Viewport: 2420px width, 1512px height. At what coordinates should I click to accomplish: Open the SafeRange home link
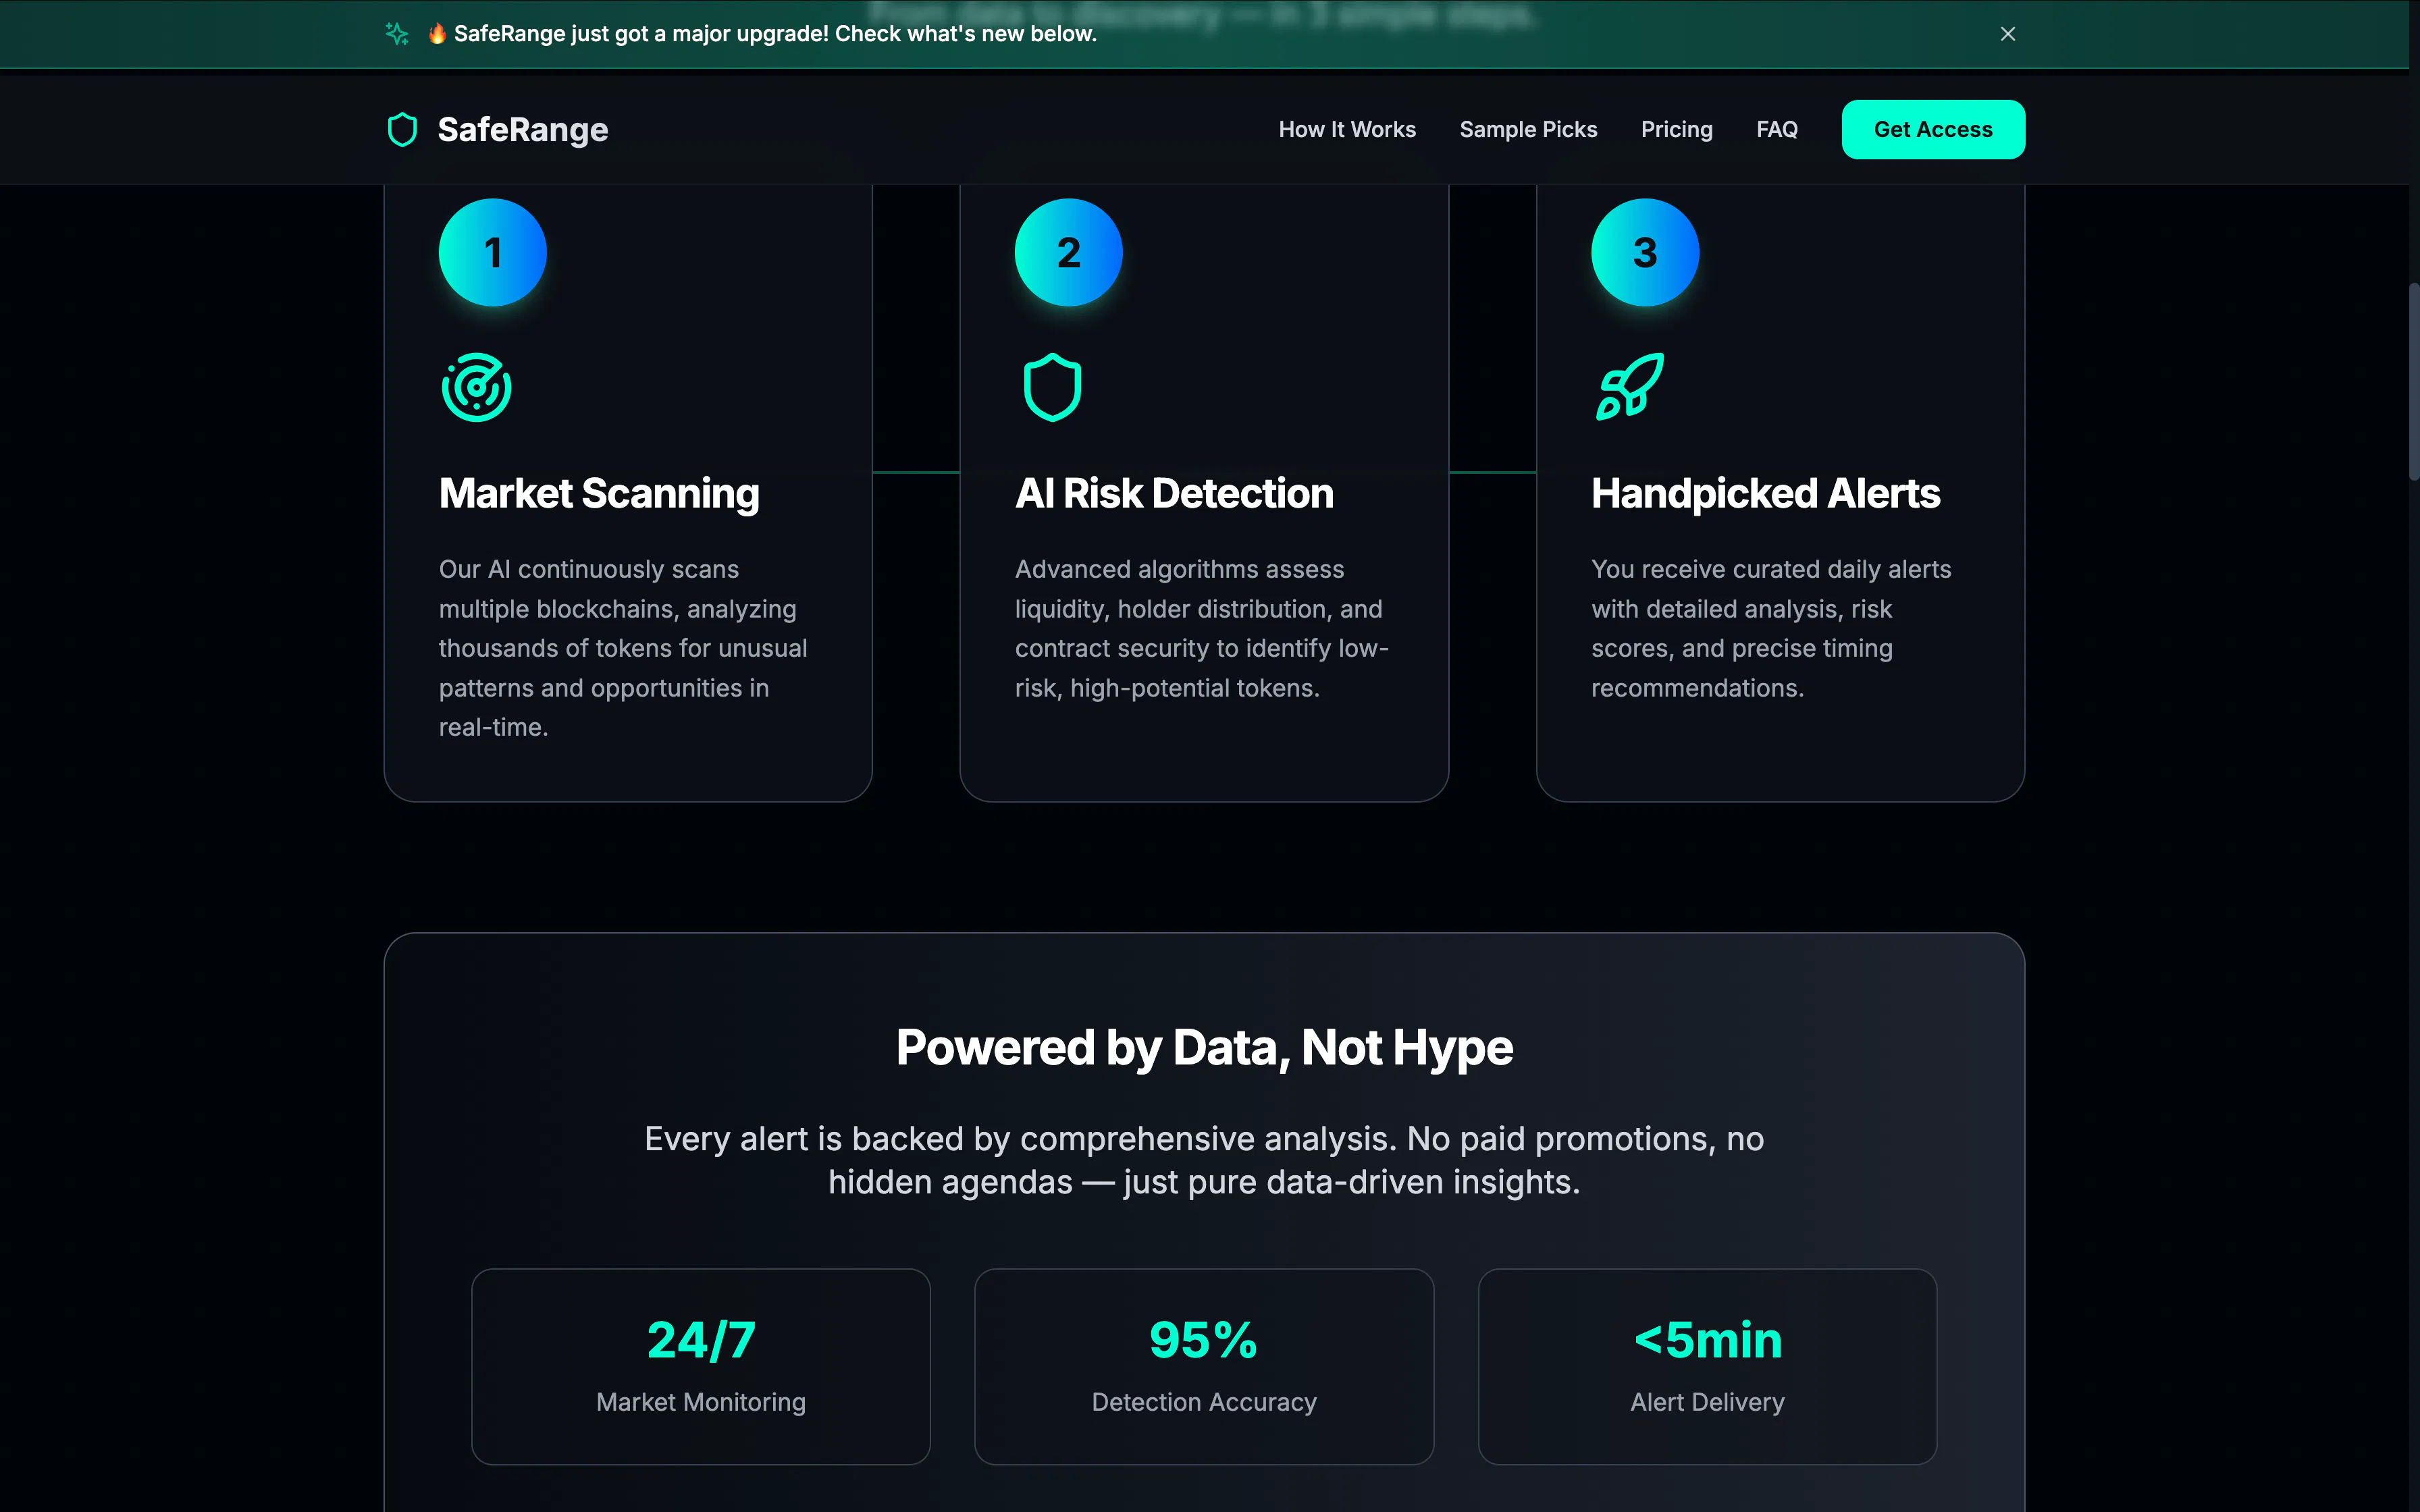497,130
